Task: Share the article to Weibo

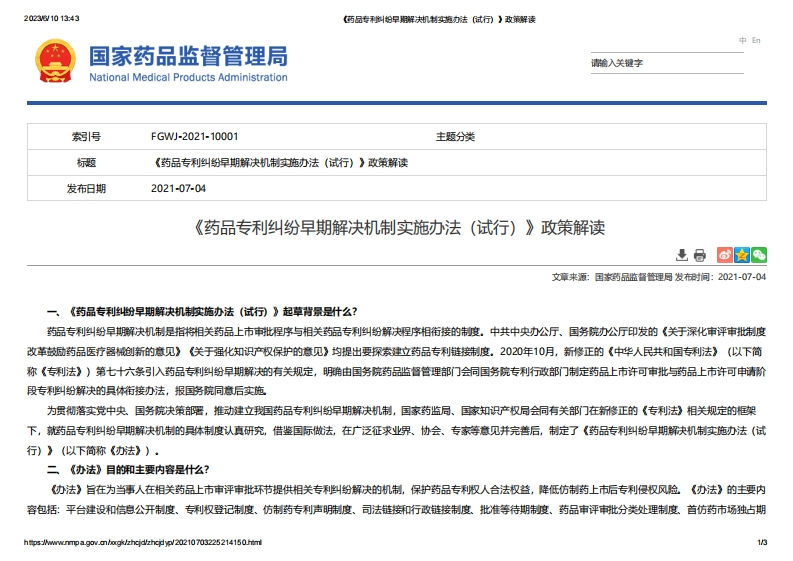Action: [x=726, y=255]
